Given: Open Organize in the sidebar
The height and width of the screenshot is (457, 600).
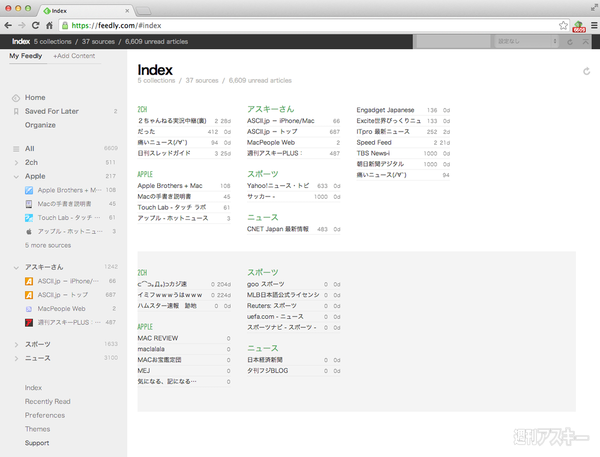Looking at the screenshot, I should pyautogui.click(x=40, y=125).
